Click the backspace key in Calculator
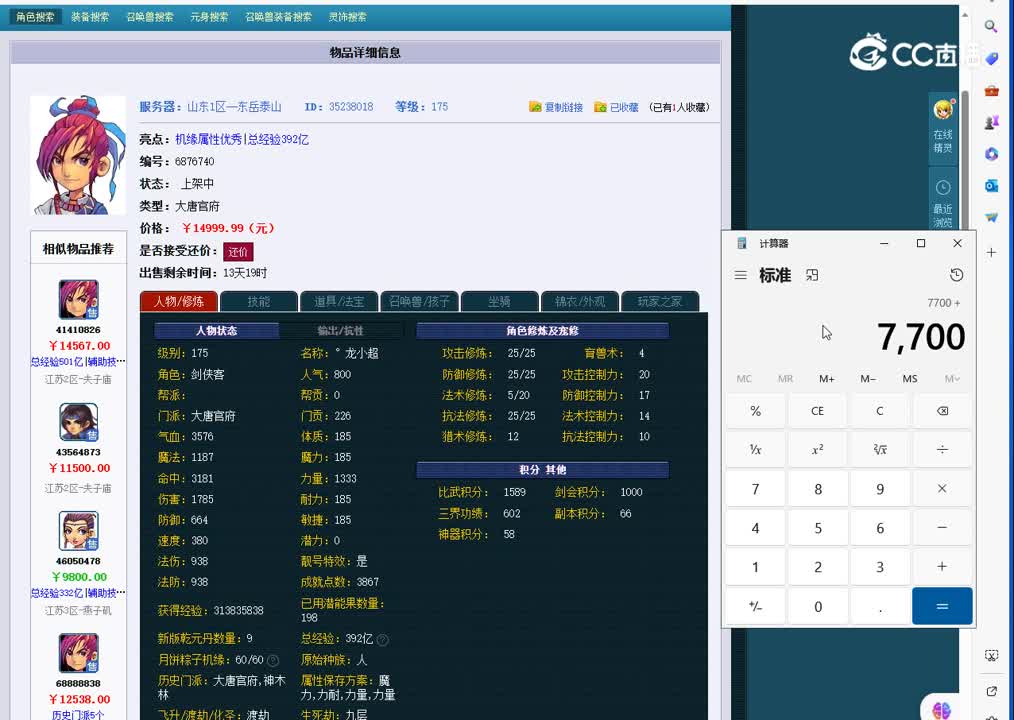This screenshot has width=1014, height=720. [942, 411]
